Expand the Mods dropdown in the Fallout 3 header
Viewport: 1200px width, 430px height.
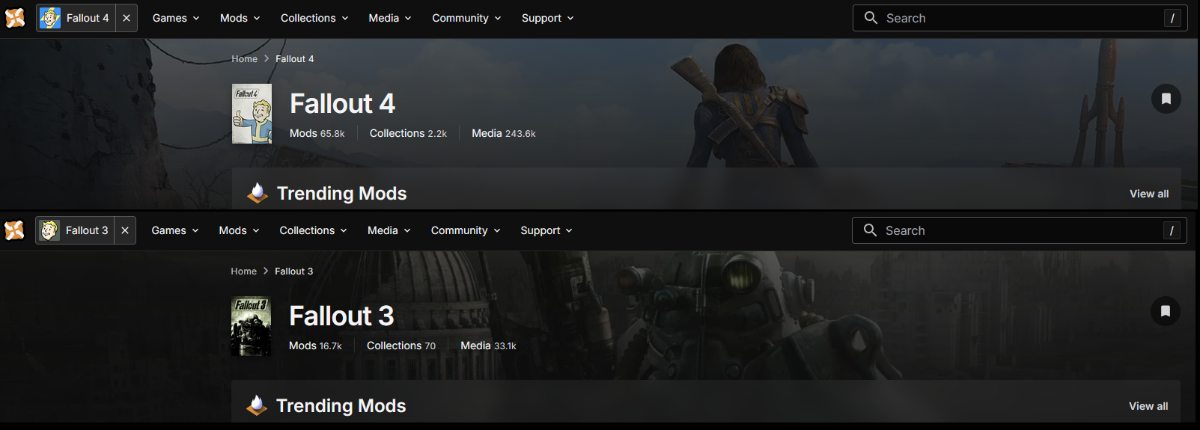(x=239, y=230)
